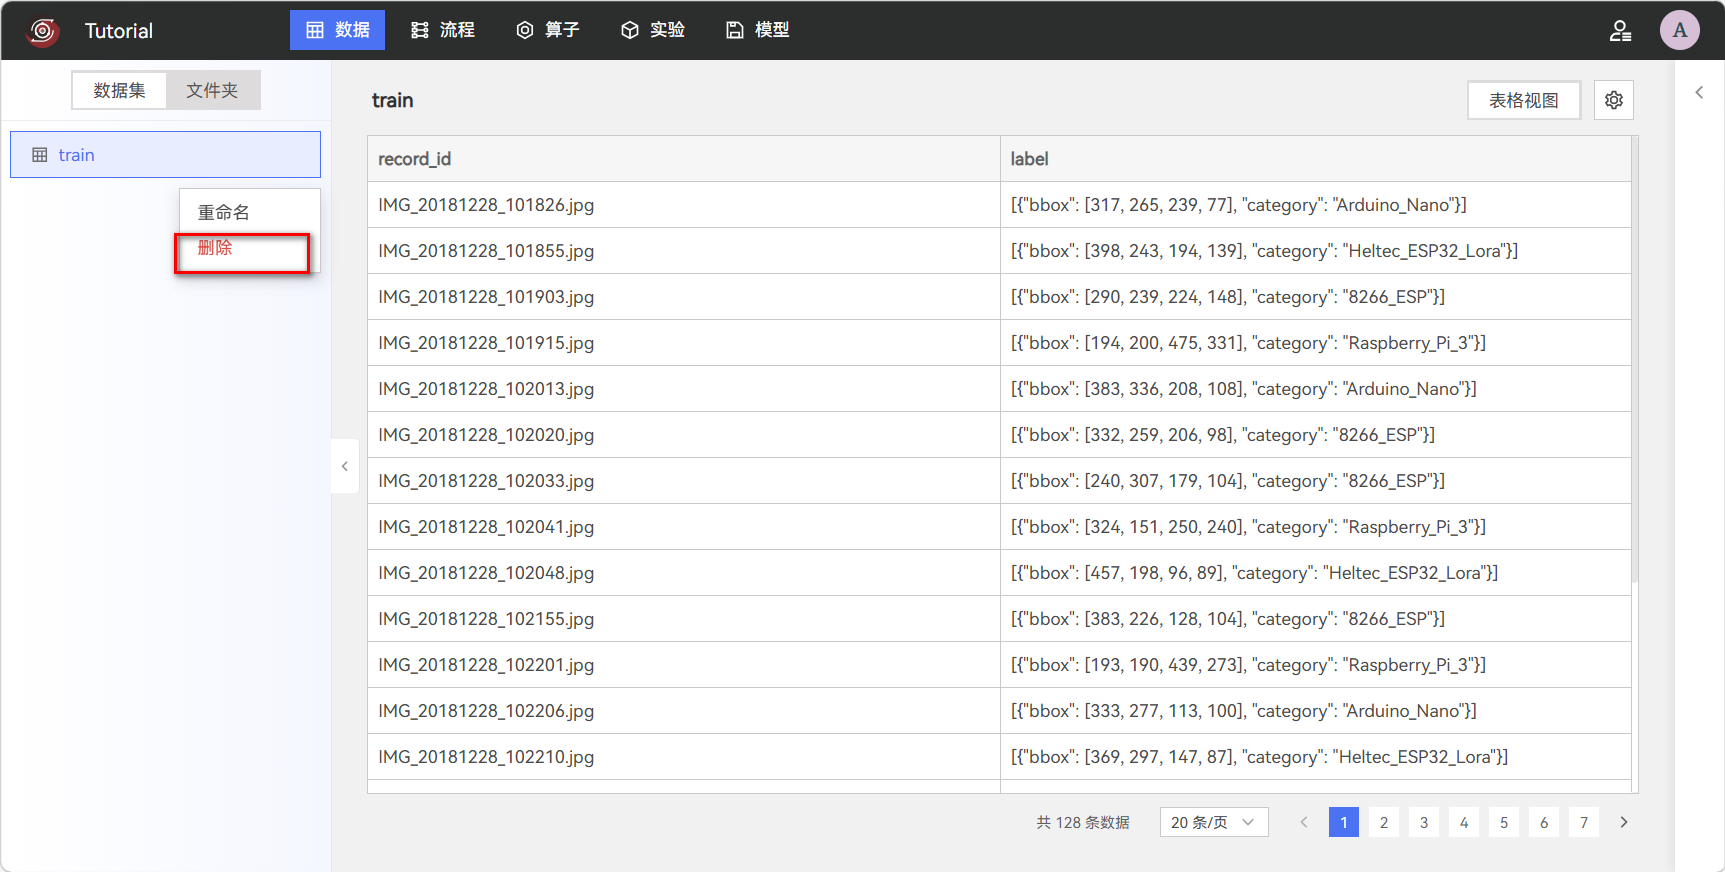Select cell IMG_20181228_102155.jpg
1725x872 pixels.
pyautogui.click(x=684, y=619)
